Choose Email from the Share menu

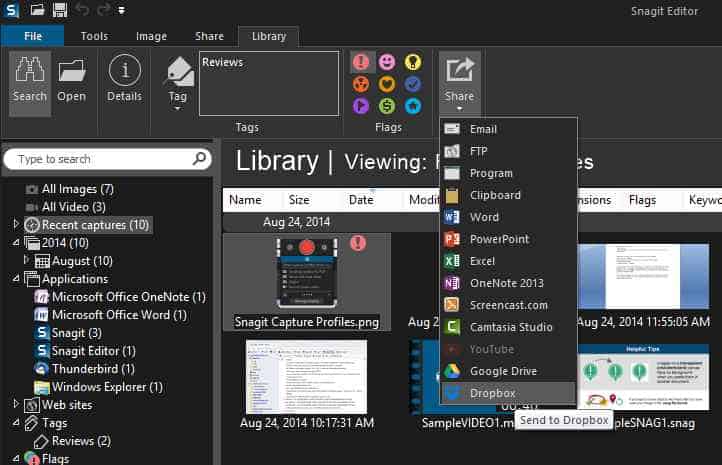pos(482,129)
